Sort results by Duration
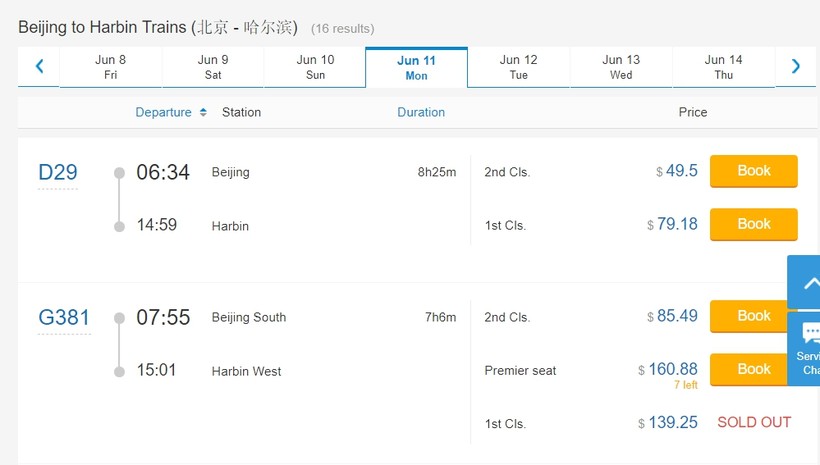Image resolution: width=820 pixels, height=465 pixels. click(x=421, y=113)
